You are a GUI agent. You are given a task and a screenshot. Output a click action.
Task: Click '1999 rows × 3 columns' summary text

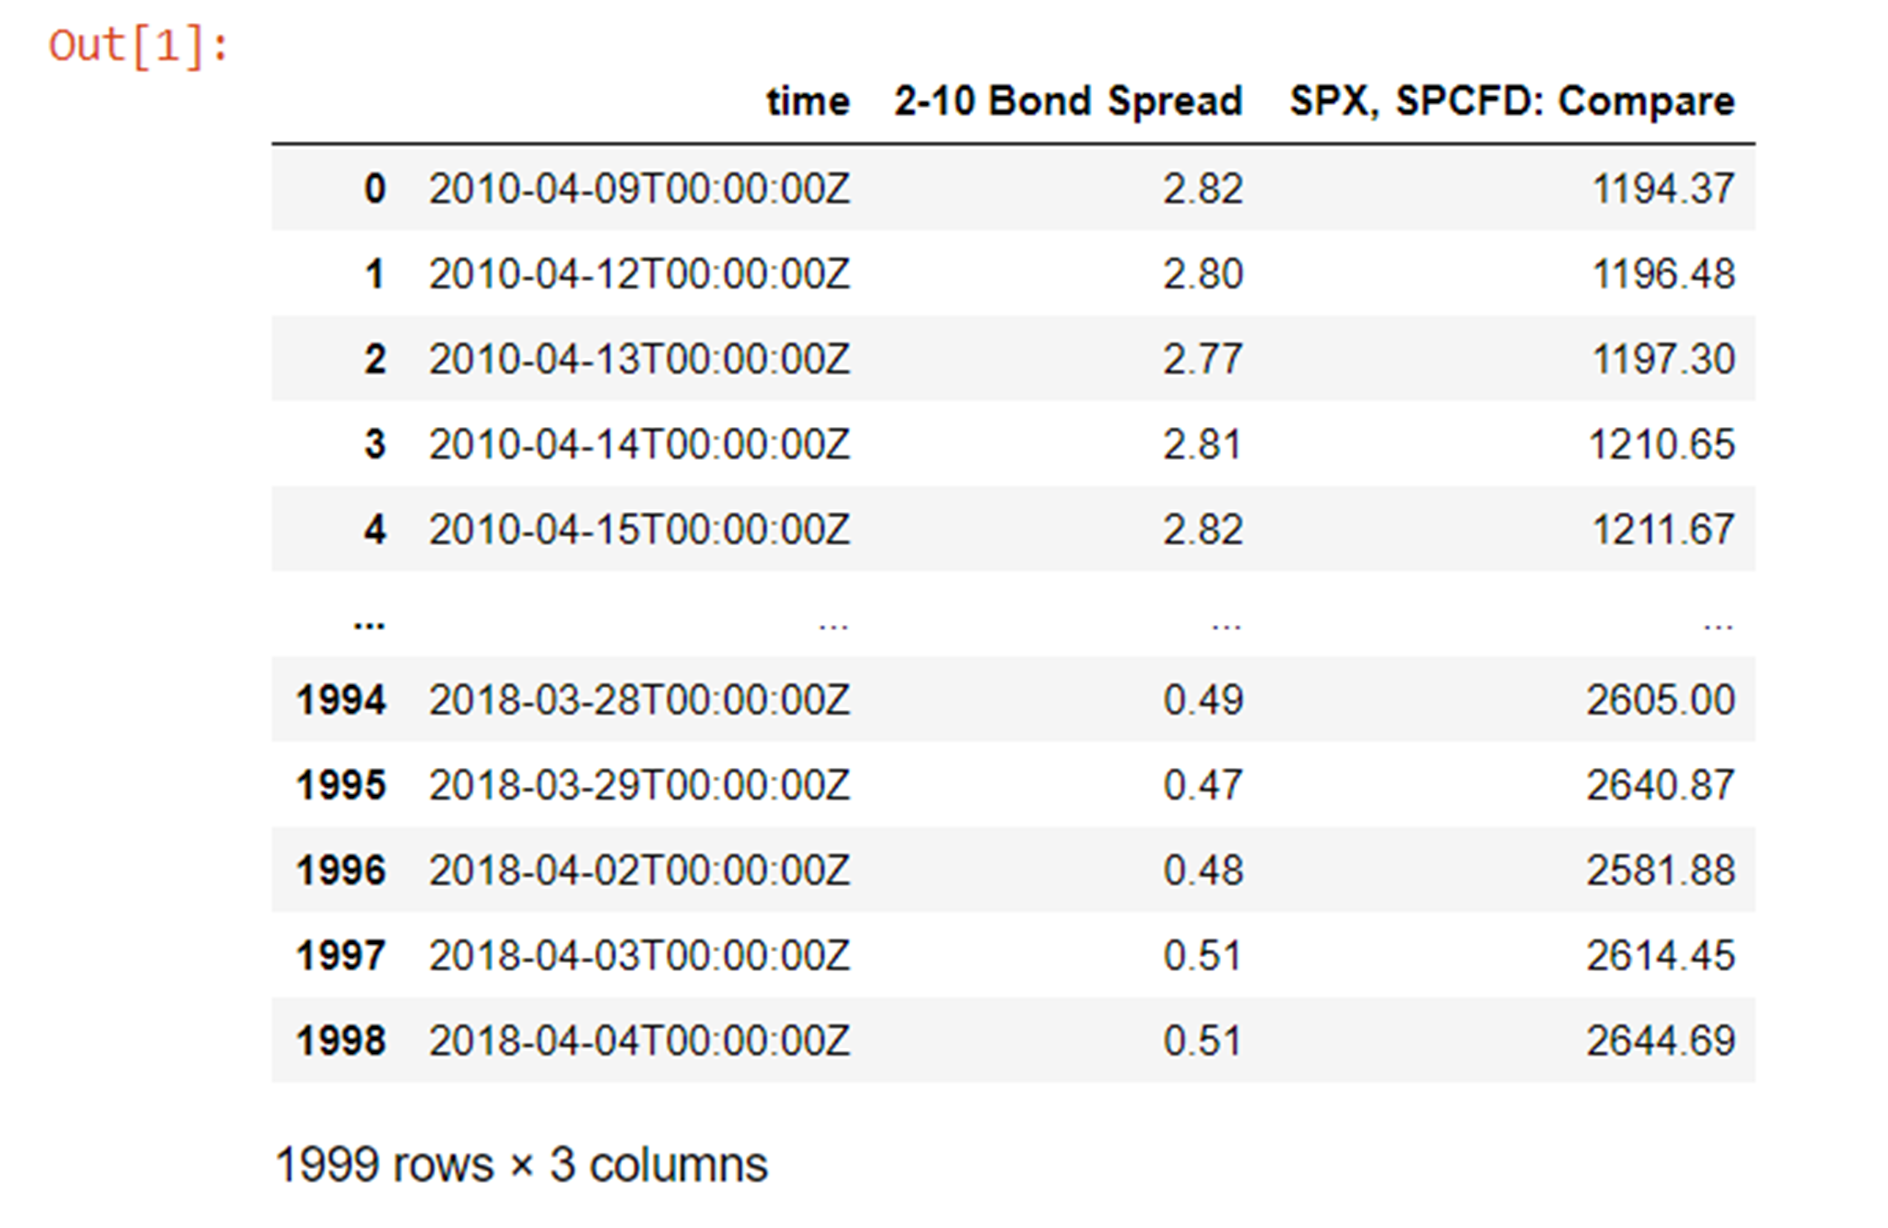point(521,1165)
